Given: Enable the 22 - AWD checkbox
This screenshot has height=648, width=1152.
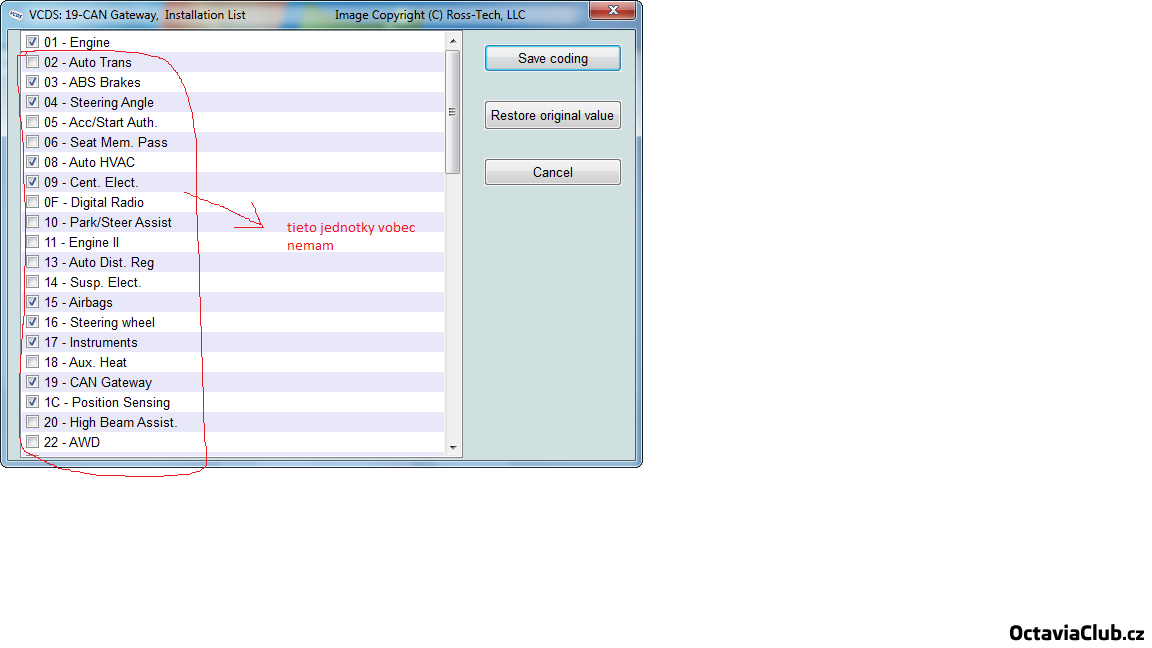Looking at the screenshot, I should click(x=33, y=442).
